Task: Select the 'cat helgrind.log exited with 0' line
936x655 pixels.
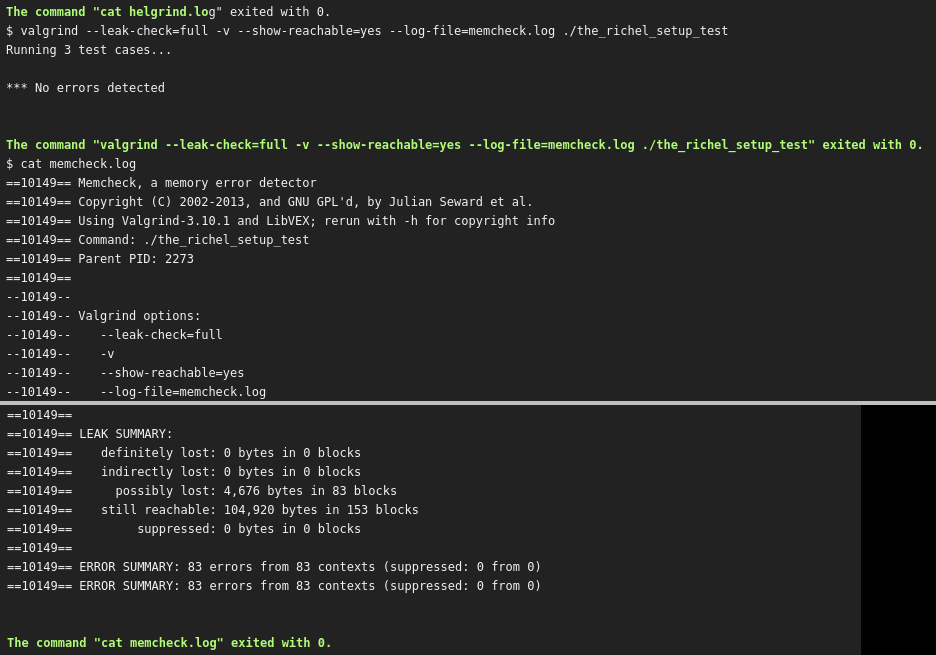Action: 168,11
